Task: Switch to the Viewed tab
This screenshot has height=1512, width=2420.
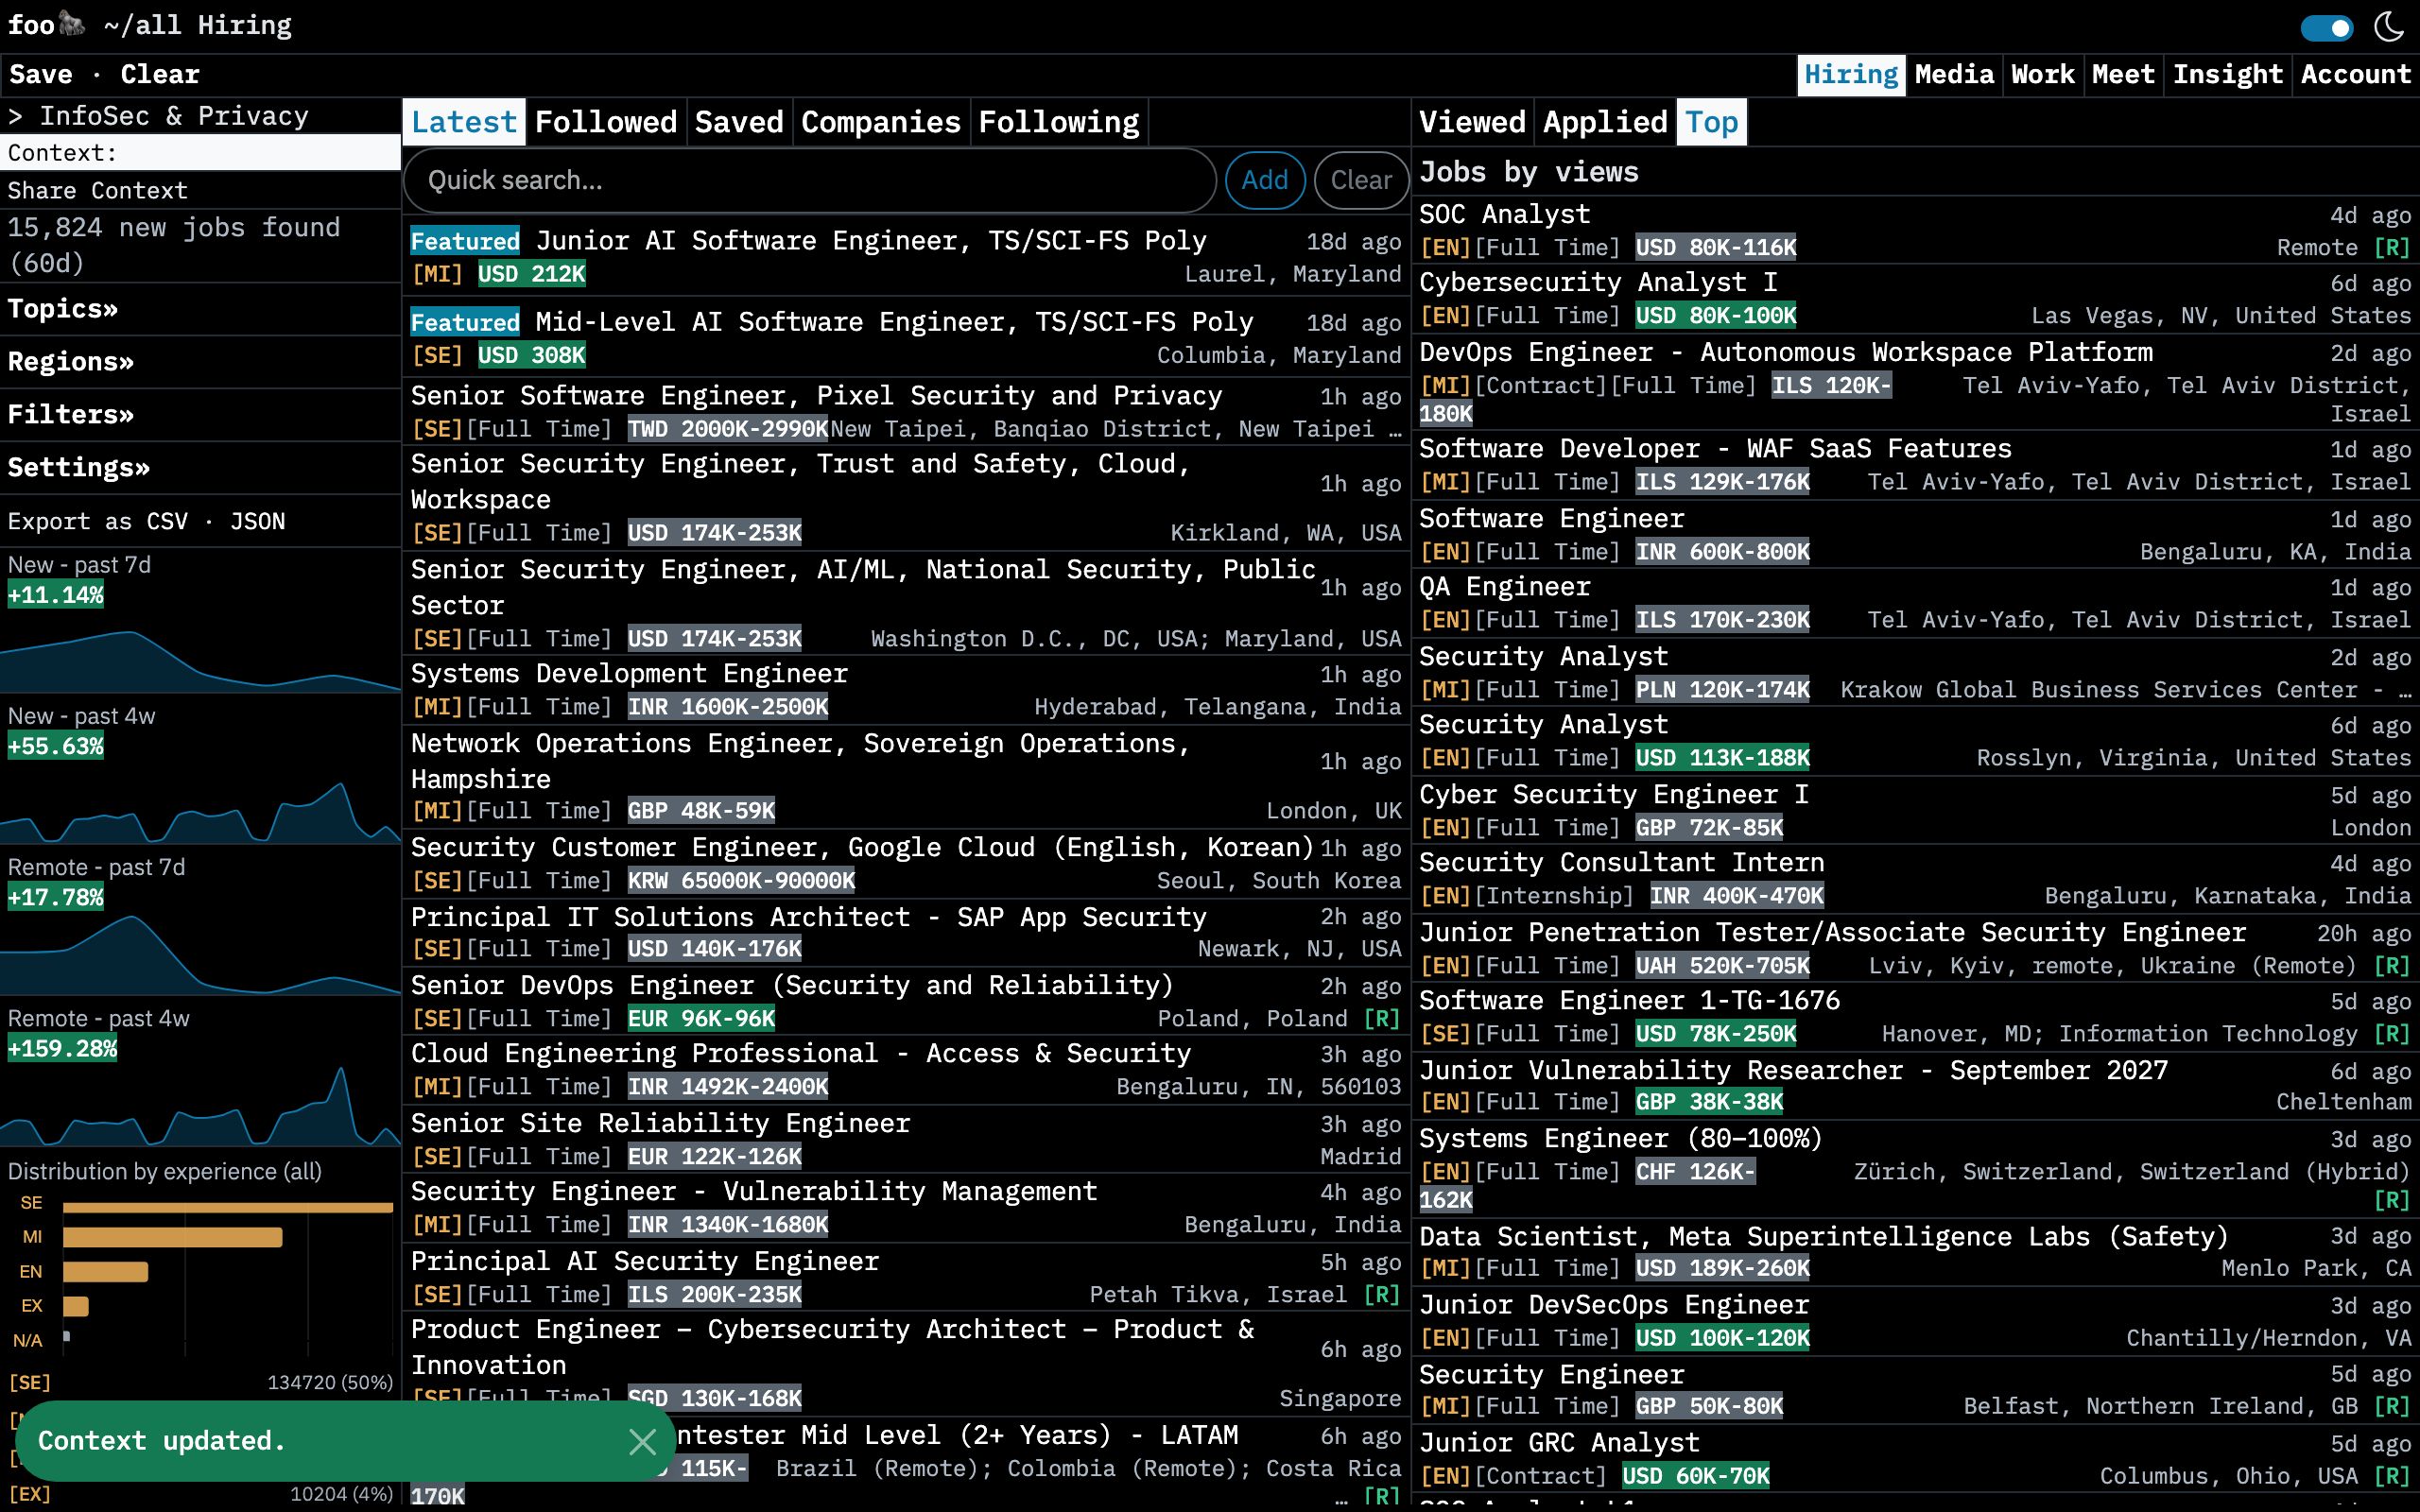Action: [1472, 122]
